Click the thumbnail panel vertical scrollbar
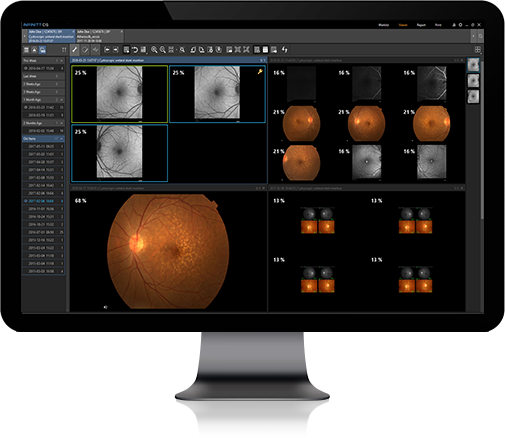 click(x=482, y=140)
